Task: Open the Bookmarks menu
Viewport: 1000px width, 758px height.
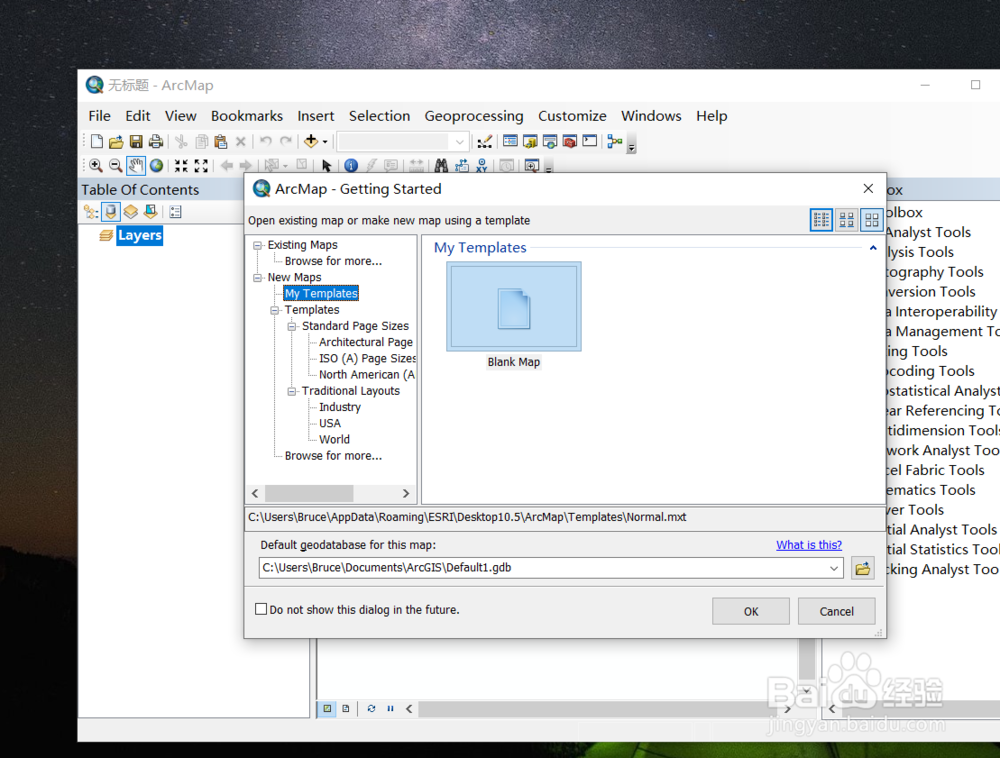Action: [x=247, y=116]
